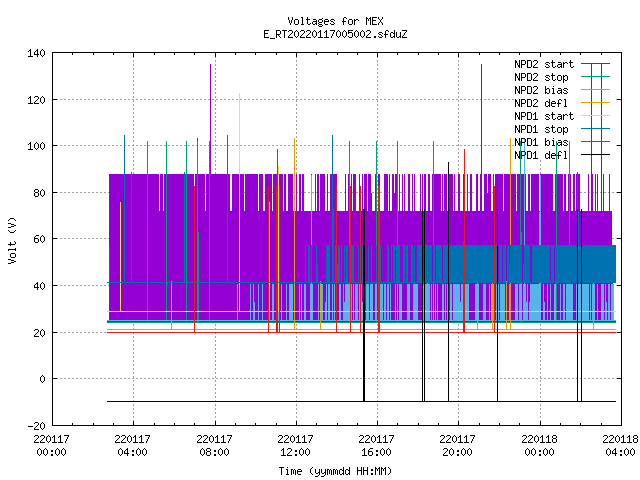This screenshot has height=480, width=640.
Task: Click the y-axis tick label 120
Action: [36, 100]
